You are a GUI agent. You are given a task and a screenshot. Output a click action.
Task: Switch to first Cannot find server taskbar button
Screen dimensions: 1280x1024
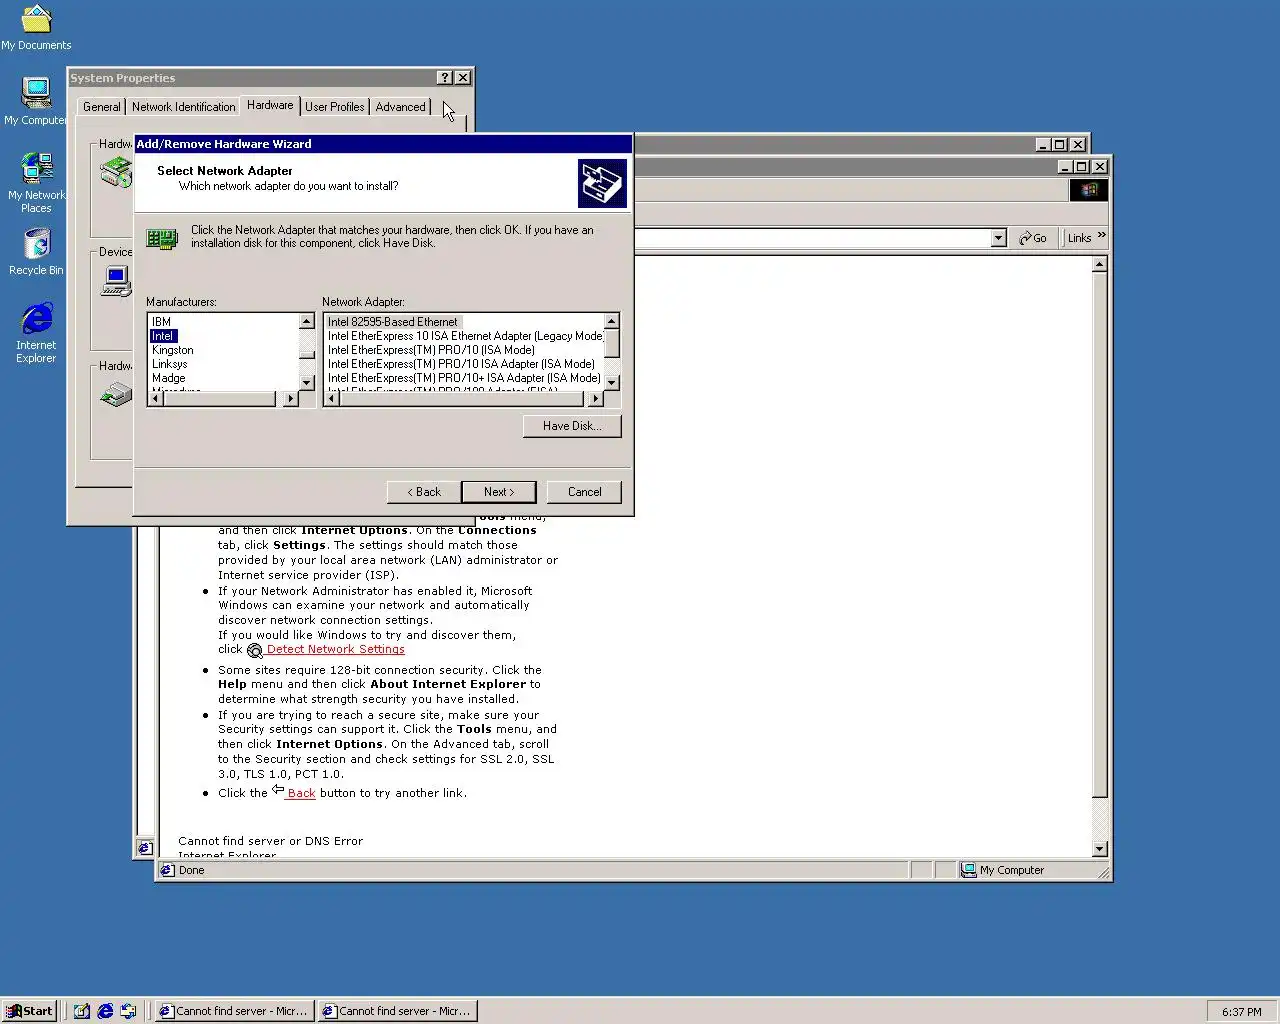(234, 1011)
